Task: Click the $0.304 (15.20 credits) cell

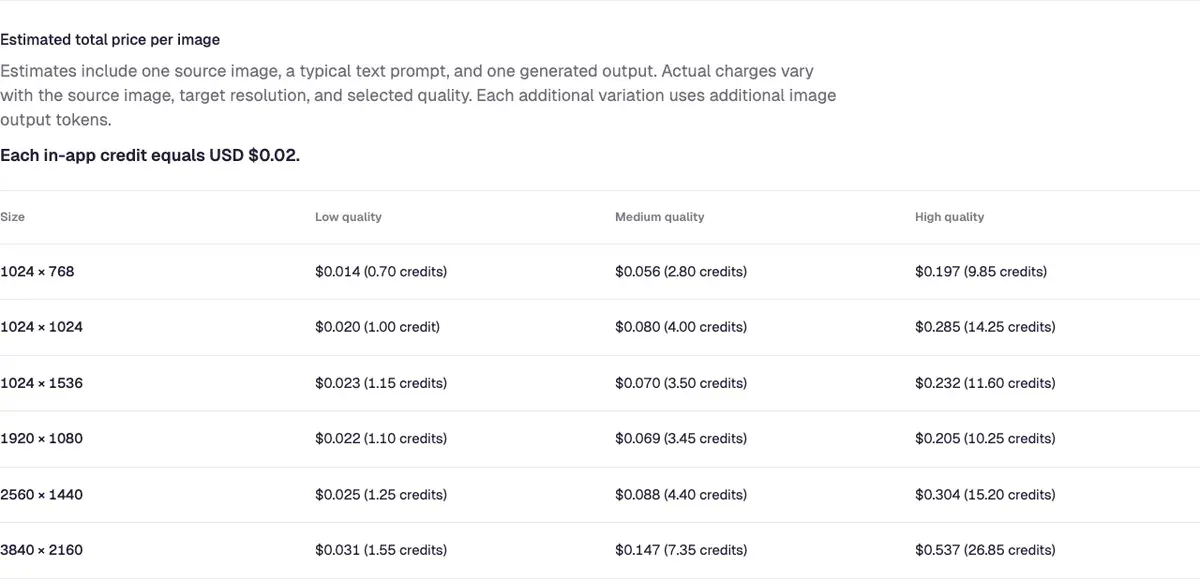Action: pos(985,495)
